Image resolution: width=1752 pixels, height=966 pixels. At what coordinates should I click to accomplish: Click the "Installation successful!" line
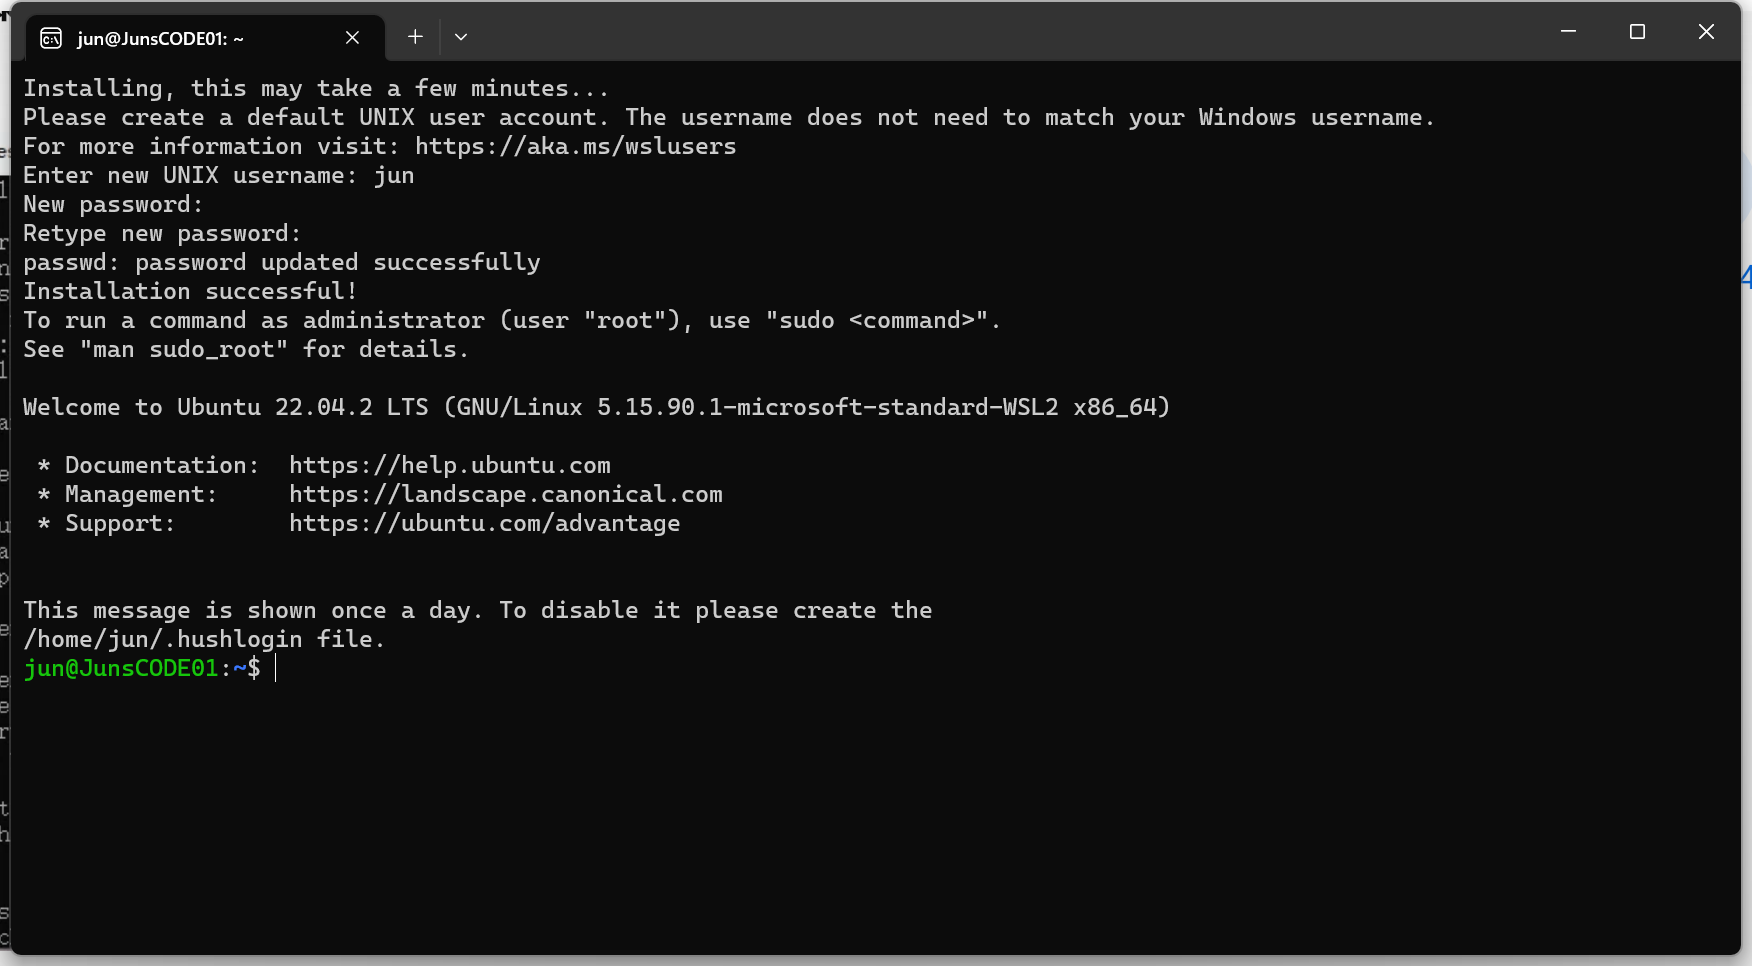coord(190,291)
